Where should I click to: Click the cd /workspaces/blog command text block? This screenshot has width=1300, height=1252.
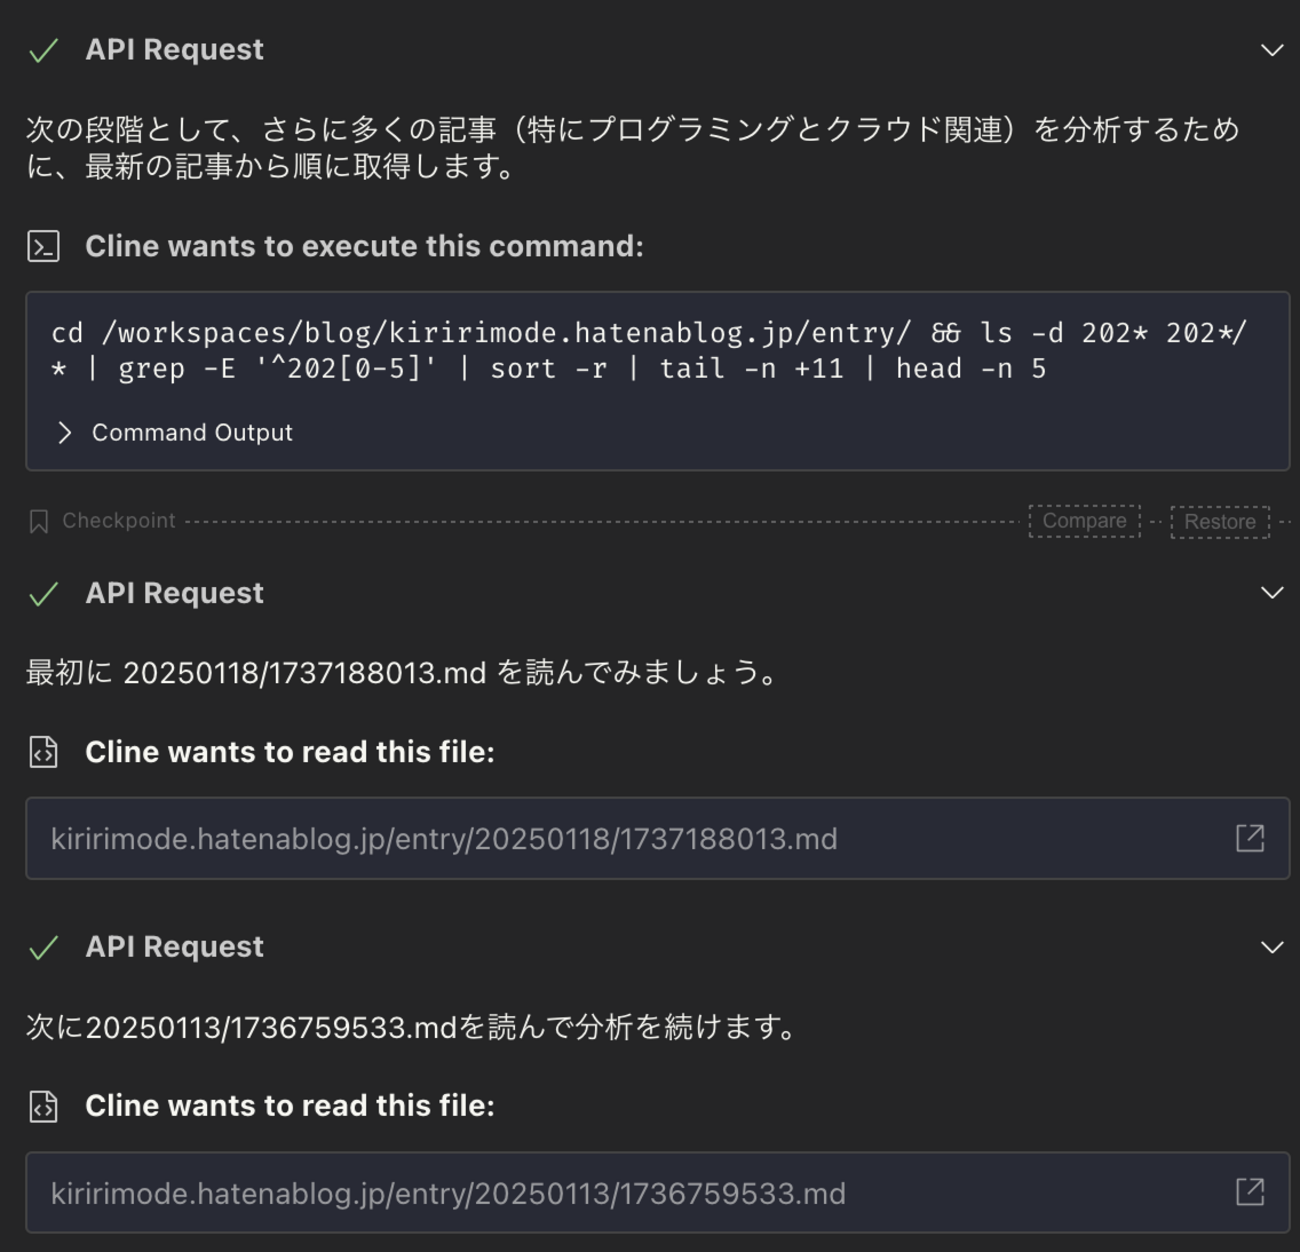click(x=649, y=351)
